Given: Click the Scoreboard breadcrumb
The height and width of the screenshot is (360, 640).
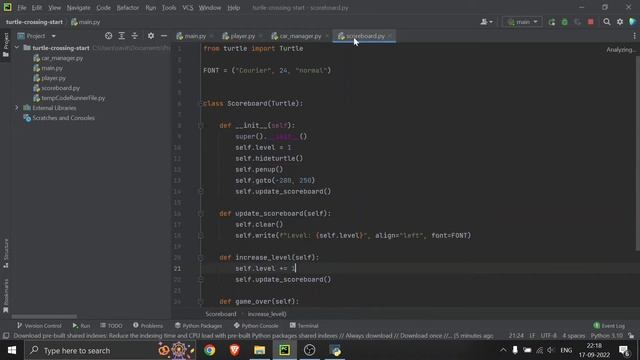Looking at the screenshot, I should point(221,314).
